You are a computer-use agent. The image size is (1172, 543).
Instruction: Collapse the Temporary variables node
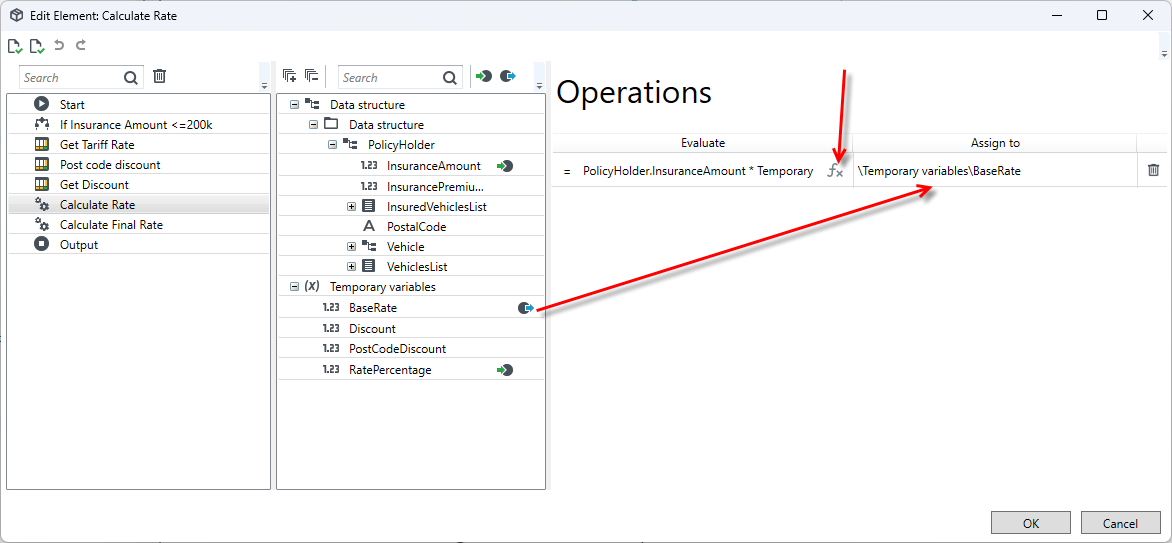[294, 286]
